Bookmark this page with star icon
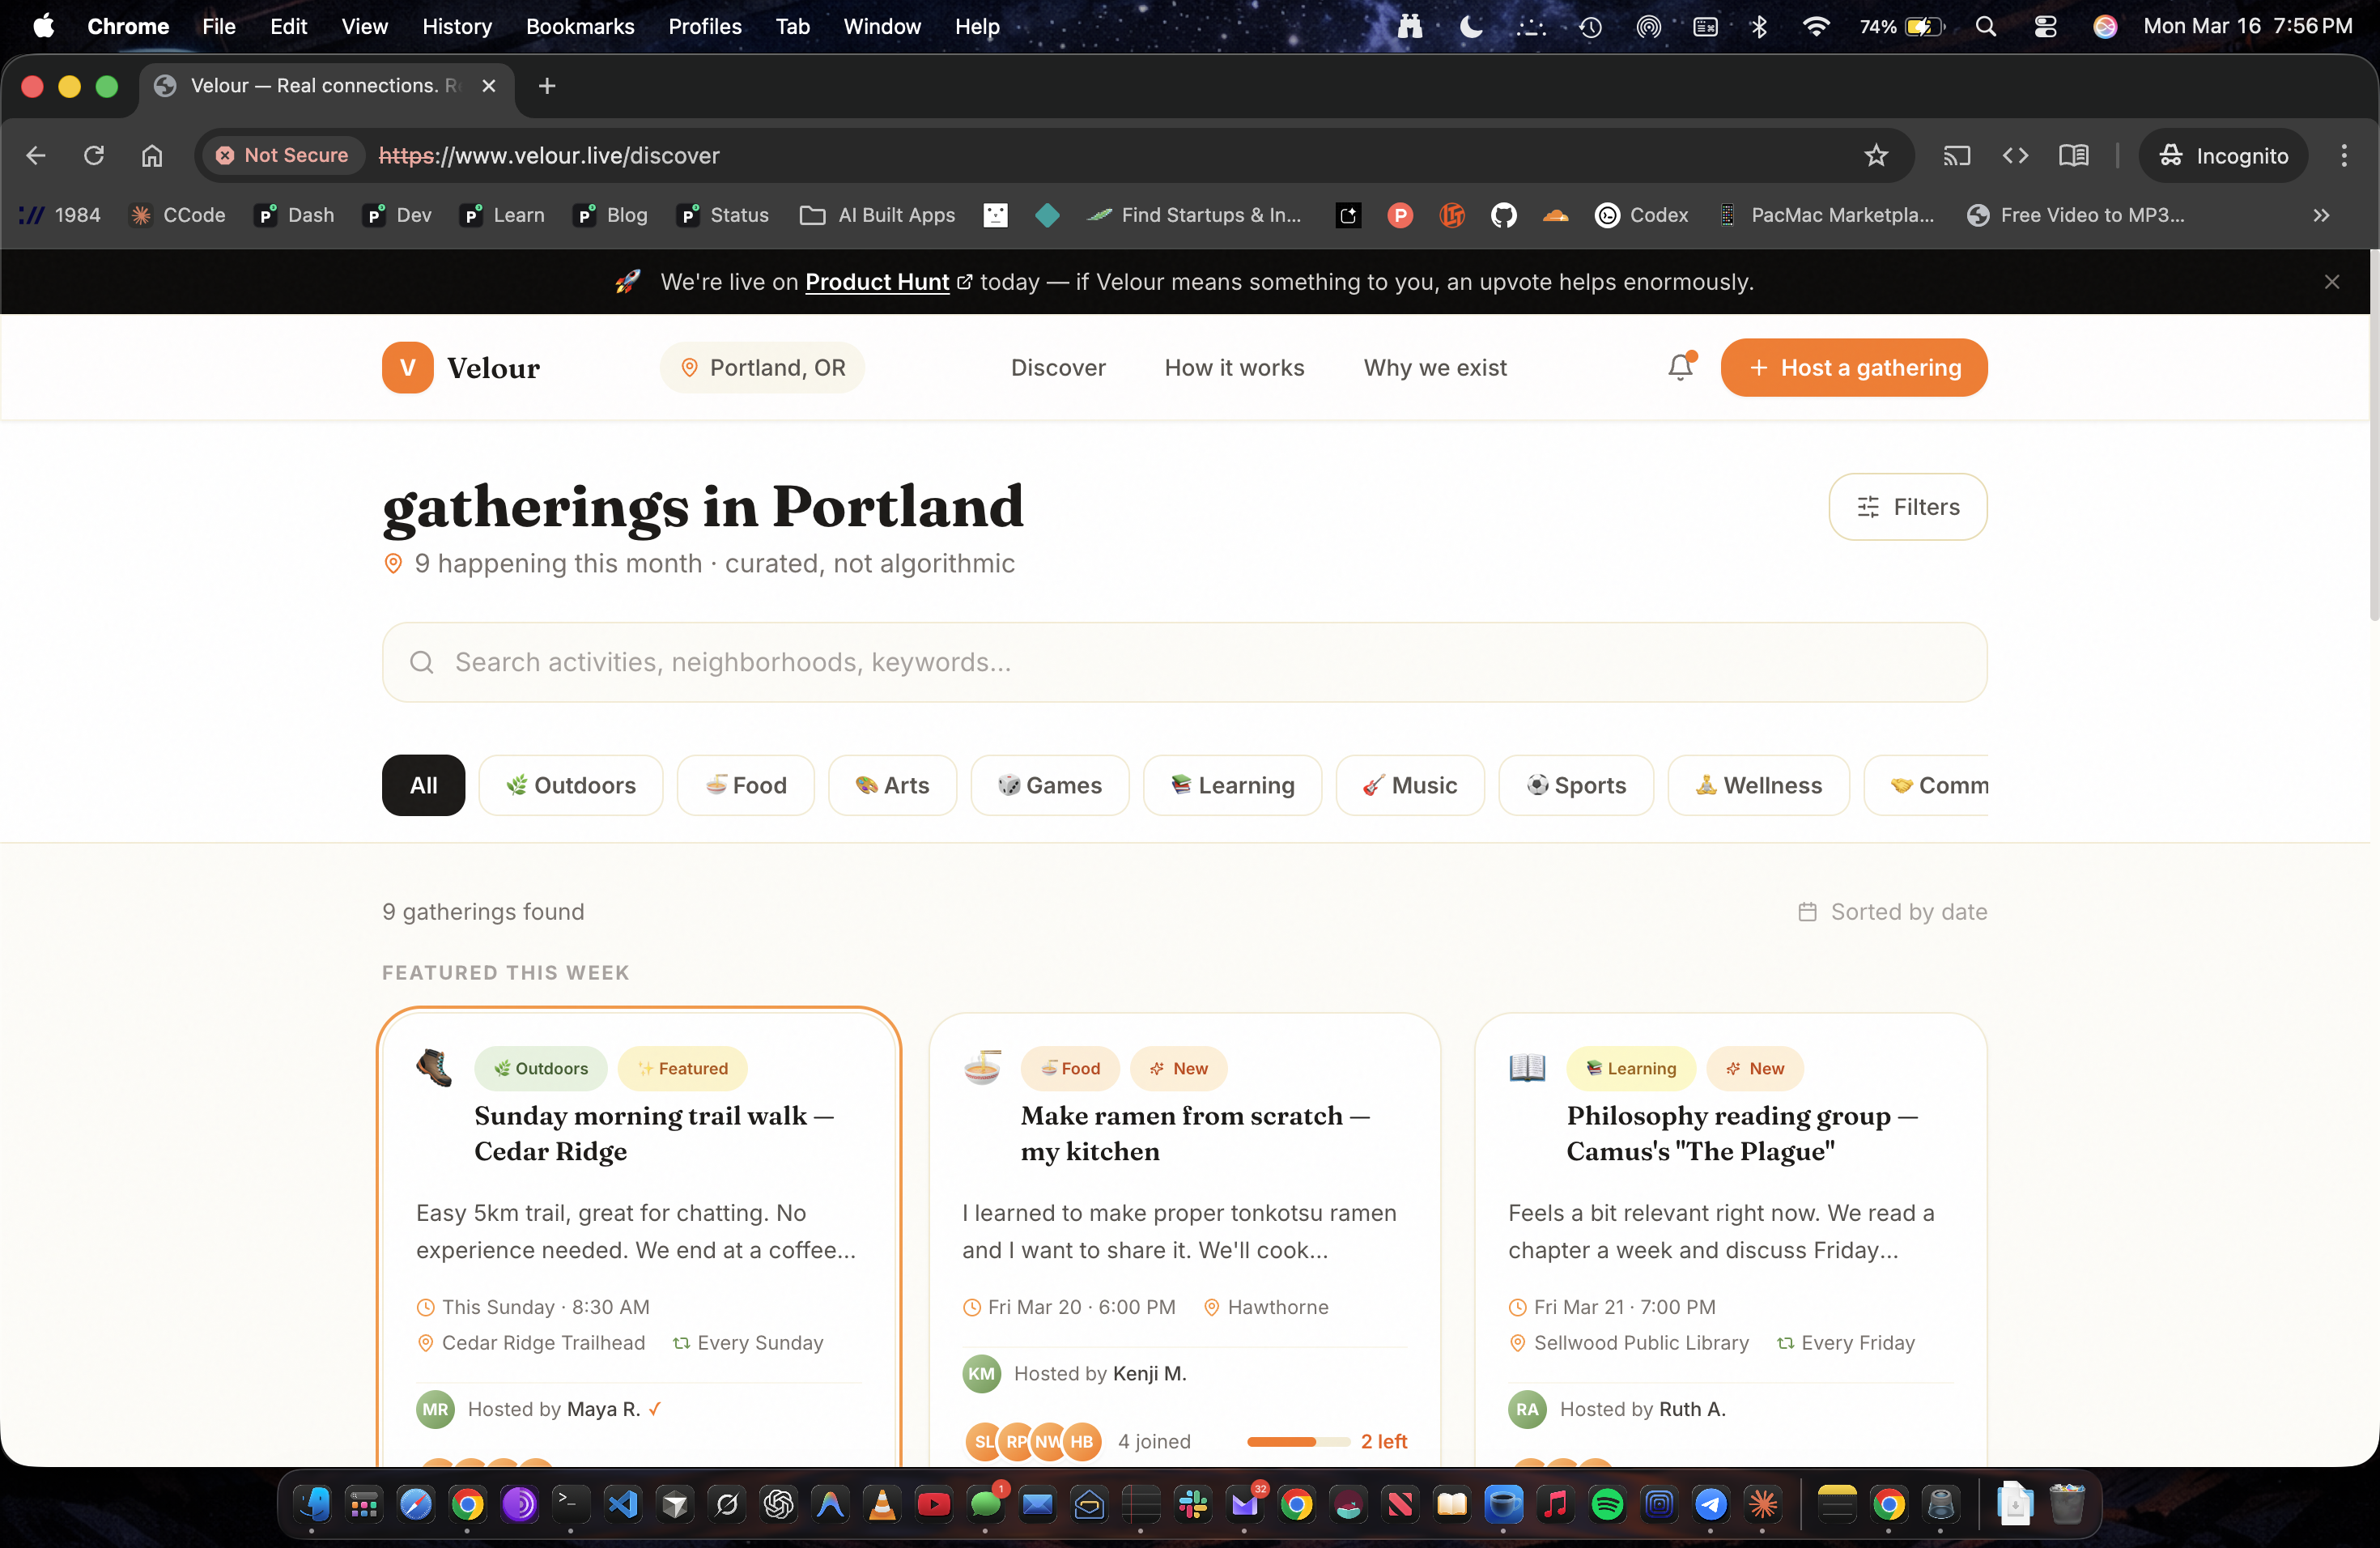2380x1548 pixels. (1876, 155)
